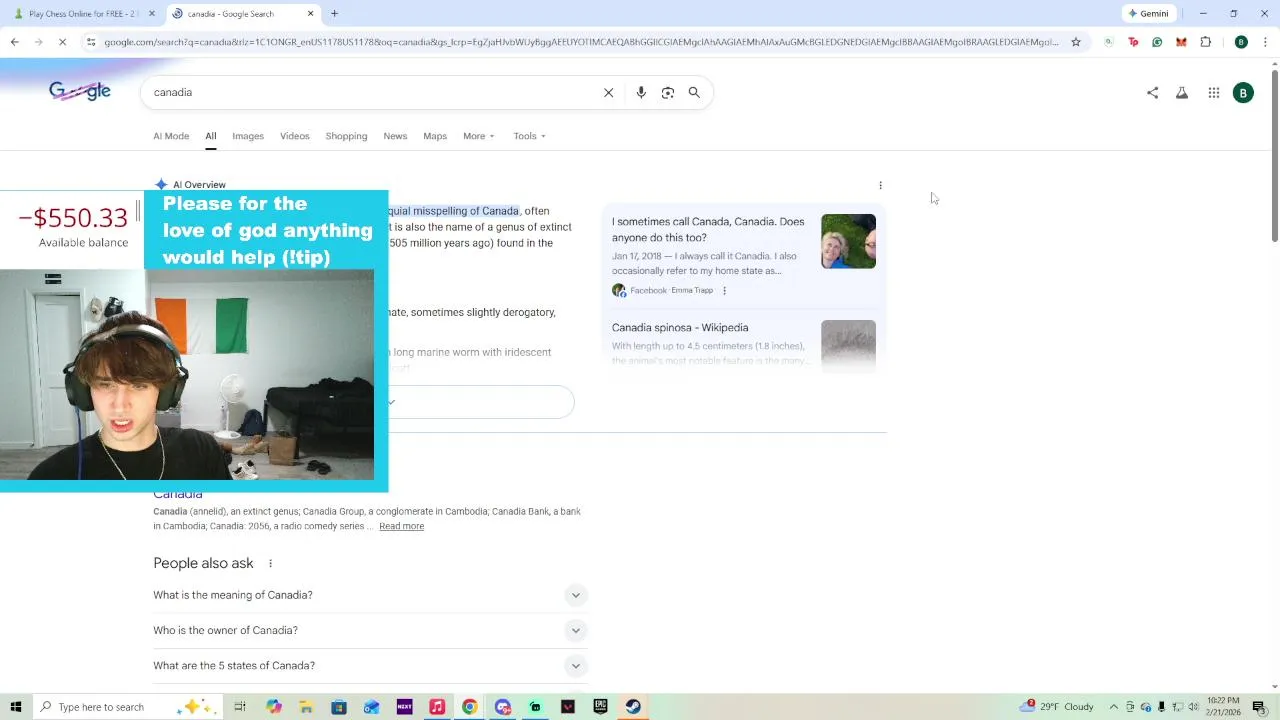
Task: Open the Google apps grid
Action: (1213, 93)
